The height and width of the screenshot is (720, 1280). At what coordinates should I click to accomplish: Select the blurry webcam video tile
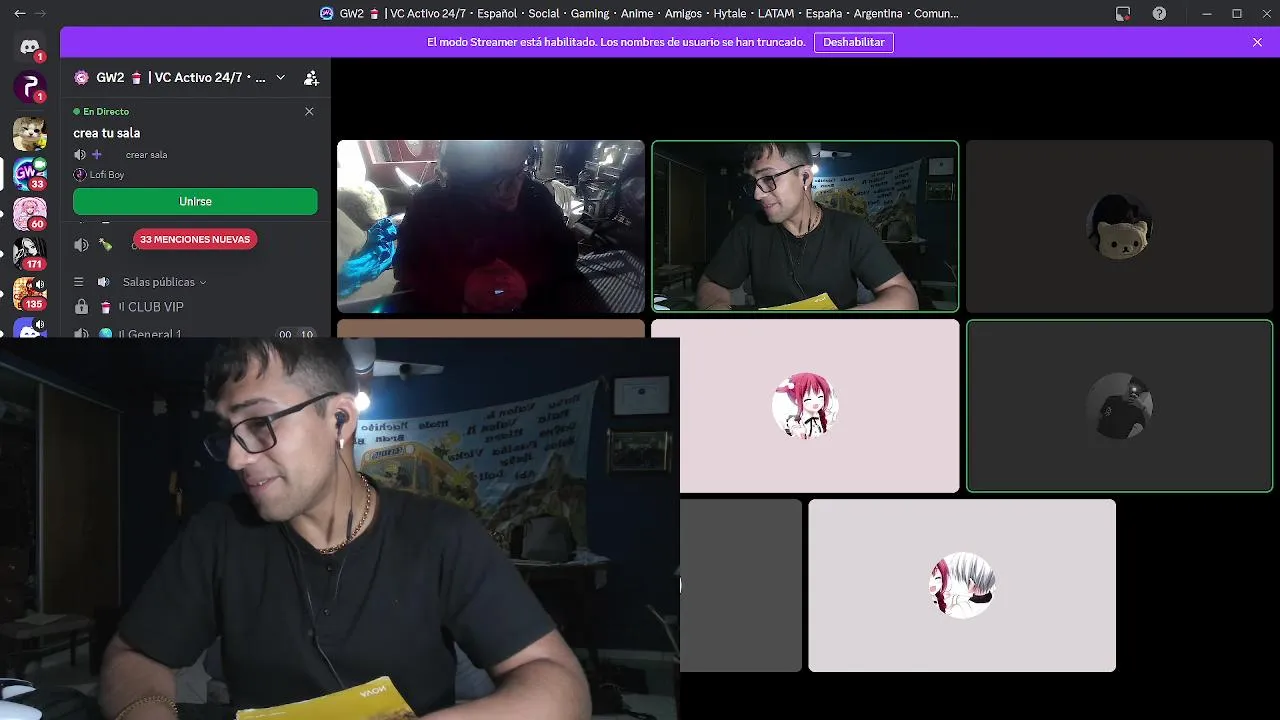[x=491, y=226]
